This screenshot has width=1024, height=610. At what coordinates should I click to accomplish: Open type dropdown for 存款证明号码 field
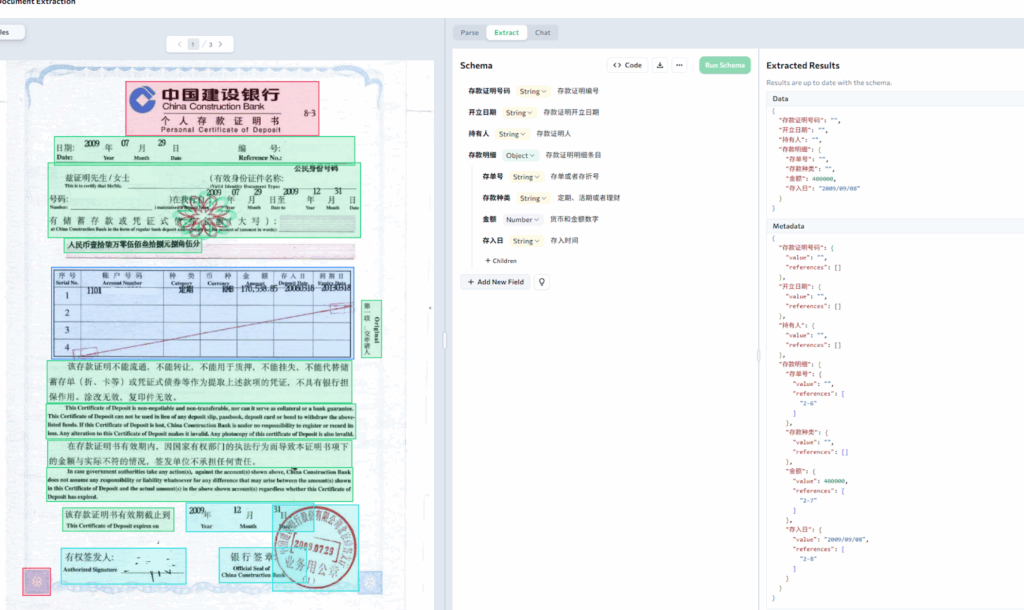pos(531,91)
